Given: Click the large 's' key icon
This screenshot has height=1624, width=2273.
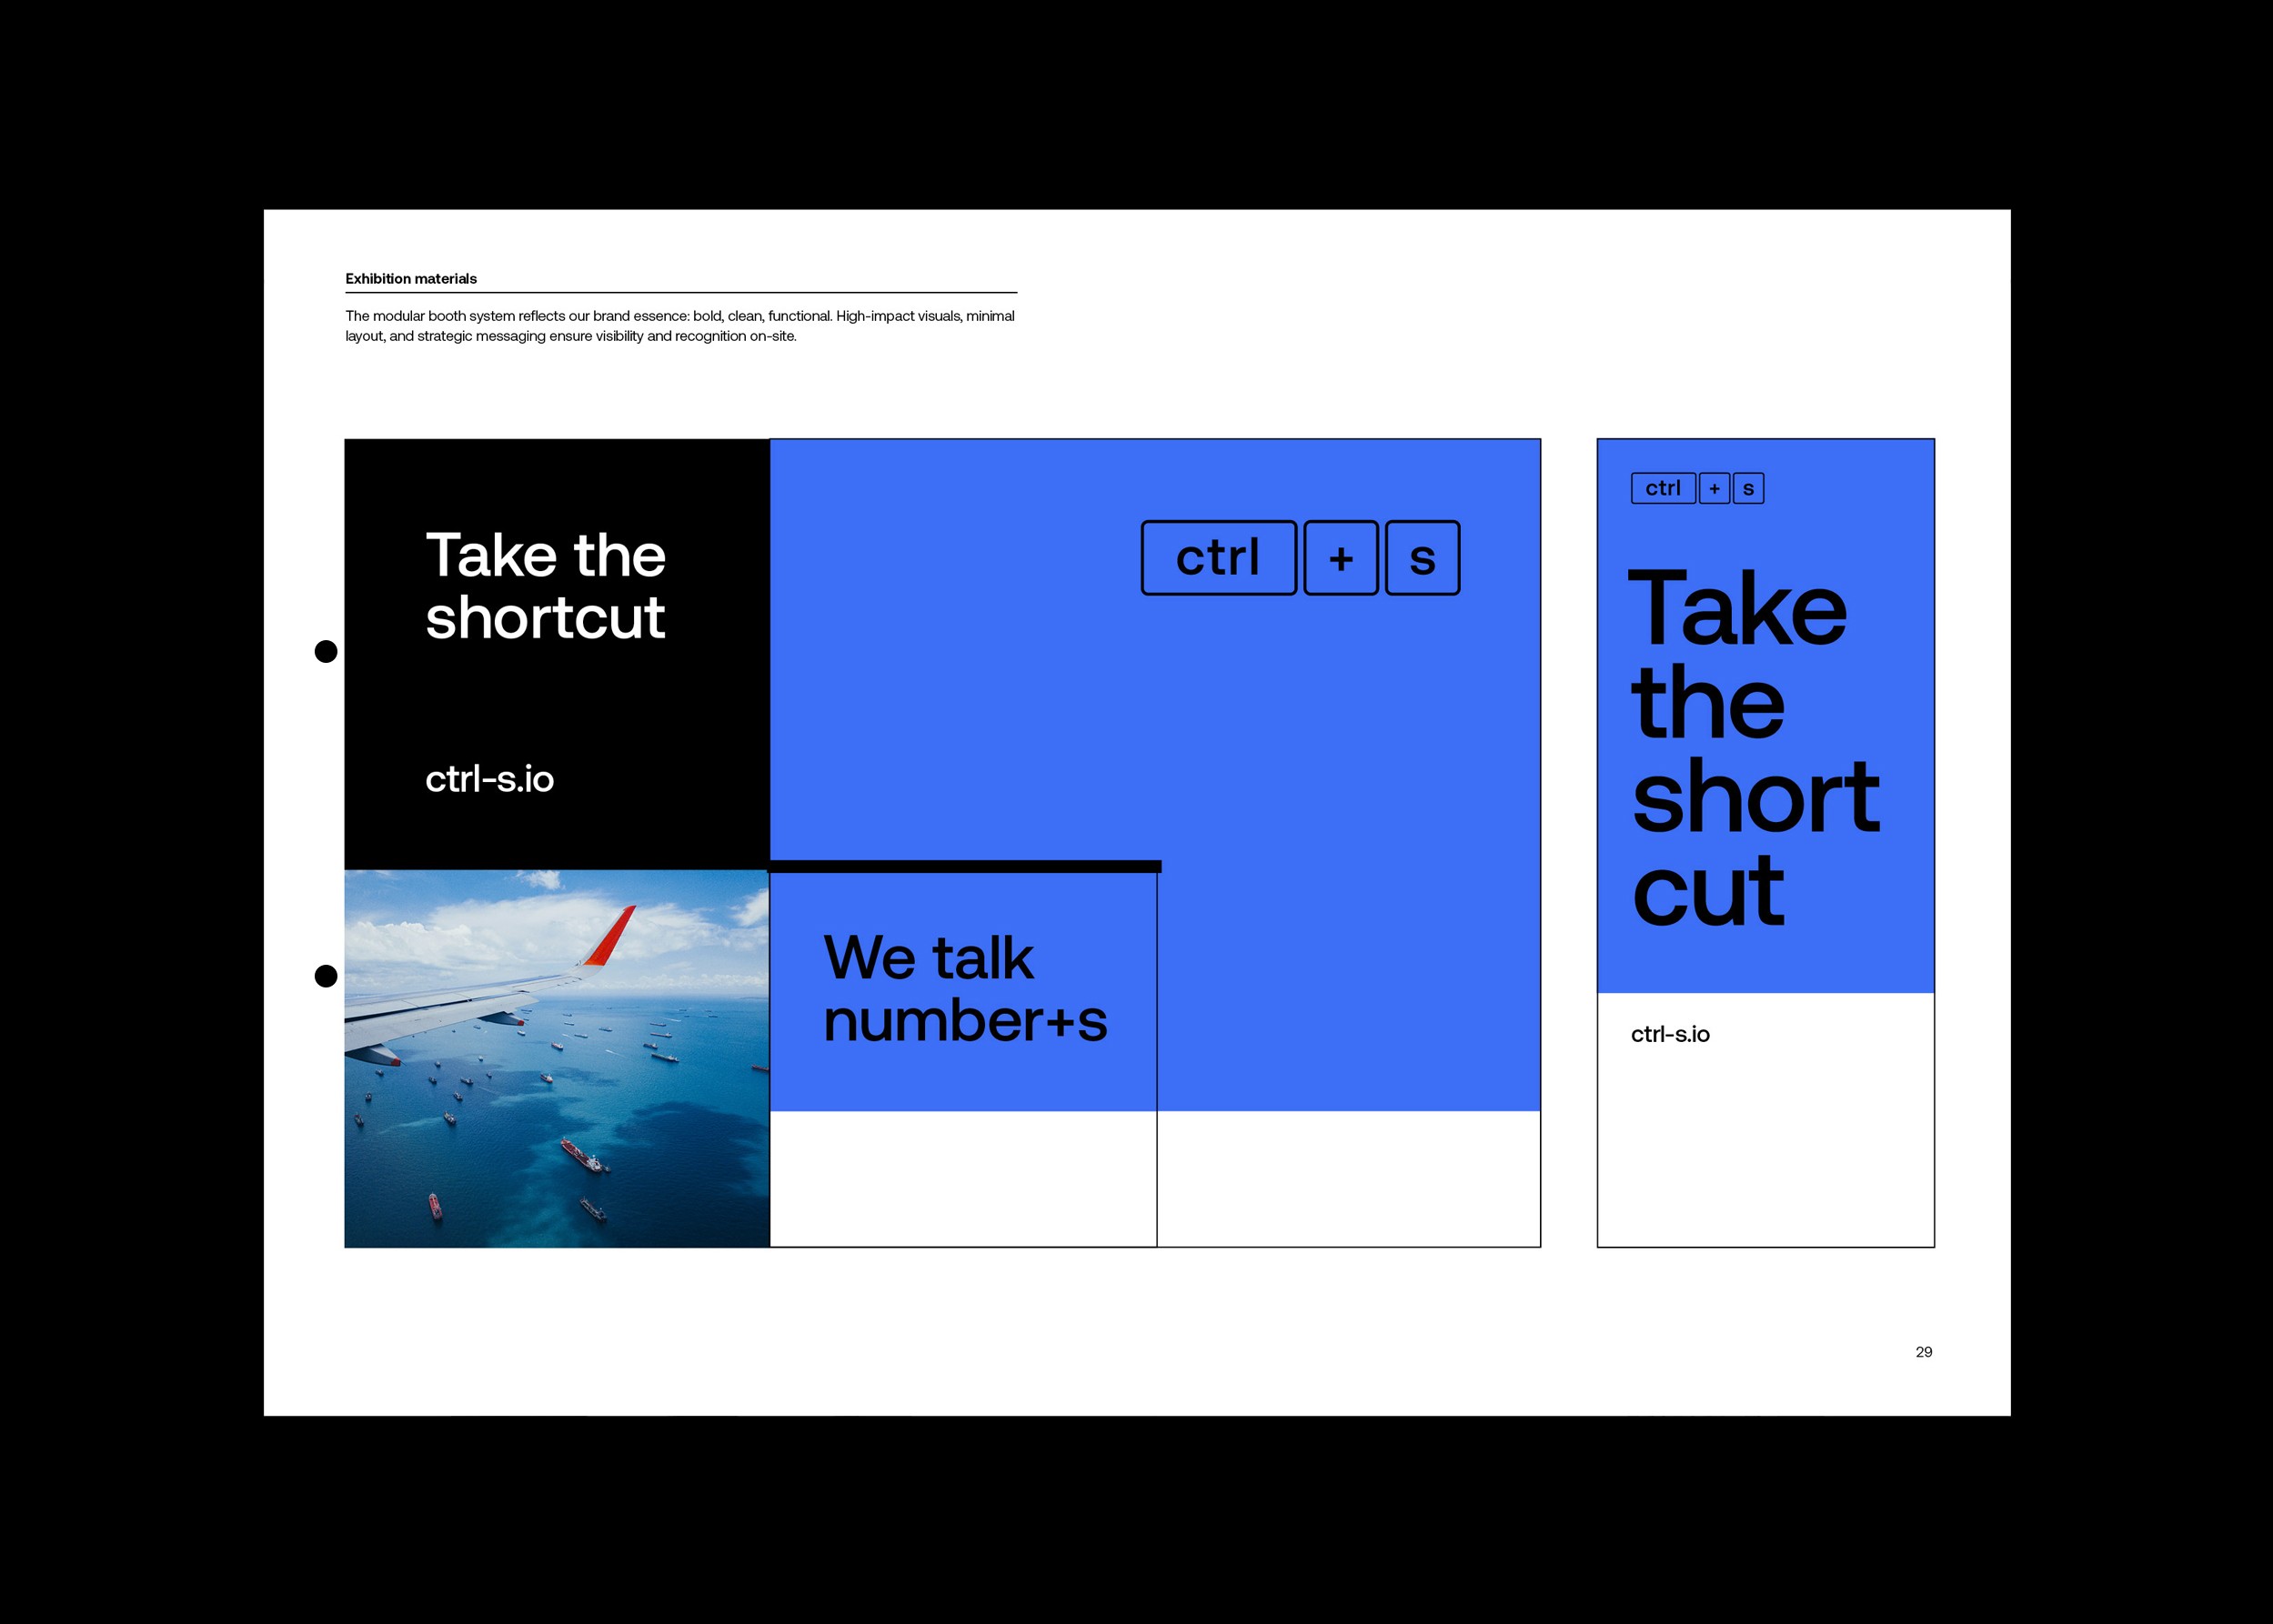Looking at the screenshot, I should 1422,558.
